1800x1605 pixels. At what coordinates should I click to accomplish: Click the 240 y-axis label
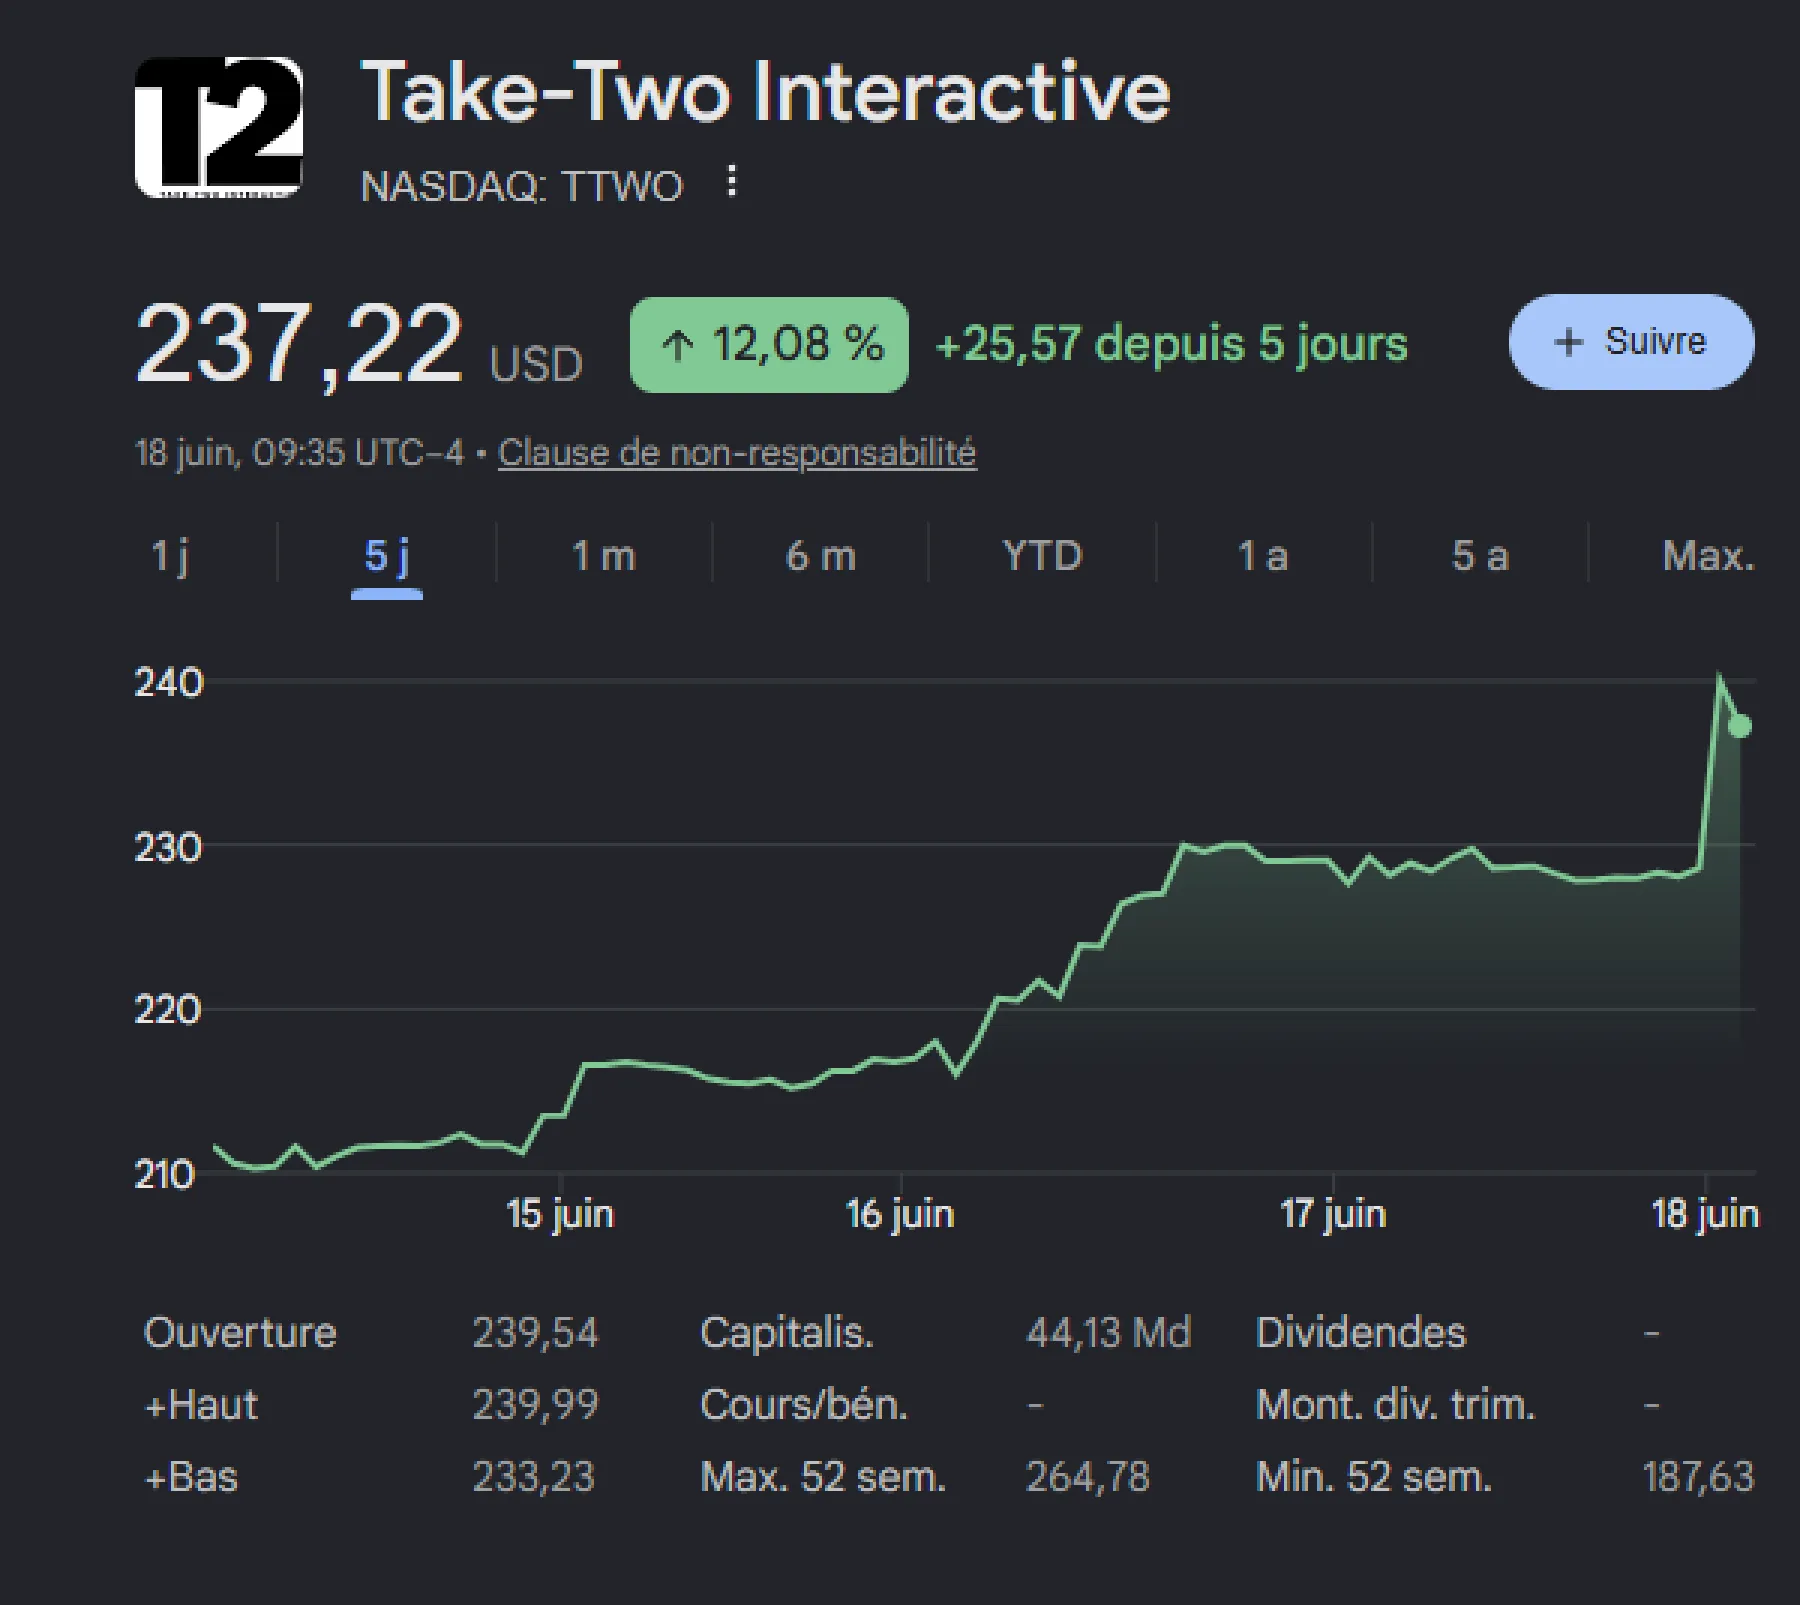168,684
